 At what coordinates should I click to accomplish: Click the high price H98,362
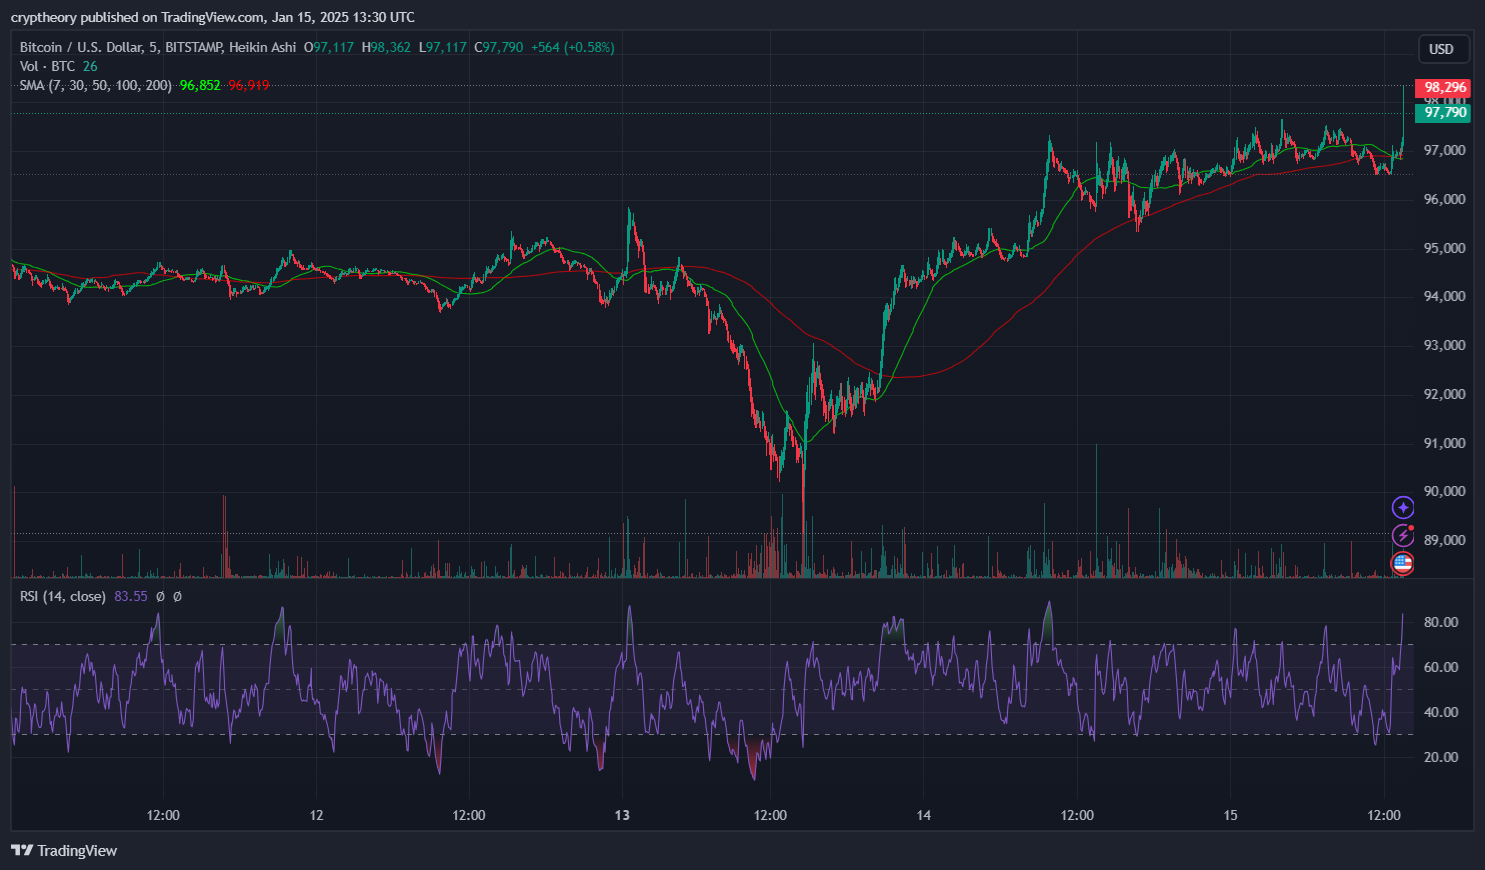point(386,47)
